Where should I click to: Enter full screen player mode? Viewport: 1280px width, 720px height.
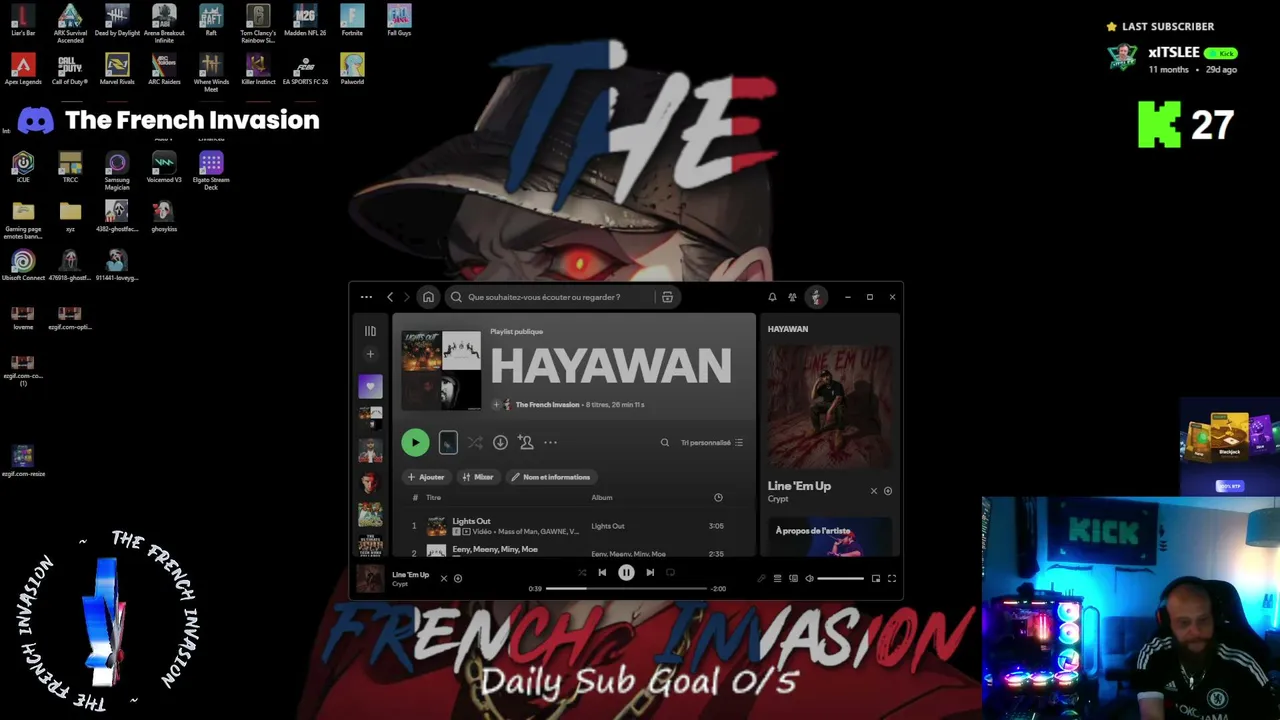[x=892, y=578]
